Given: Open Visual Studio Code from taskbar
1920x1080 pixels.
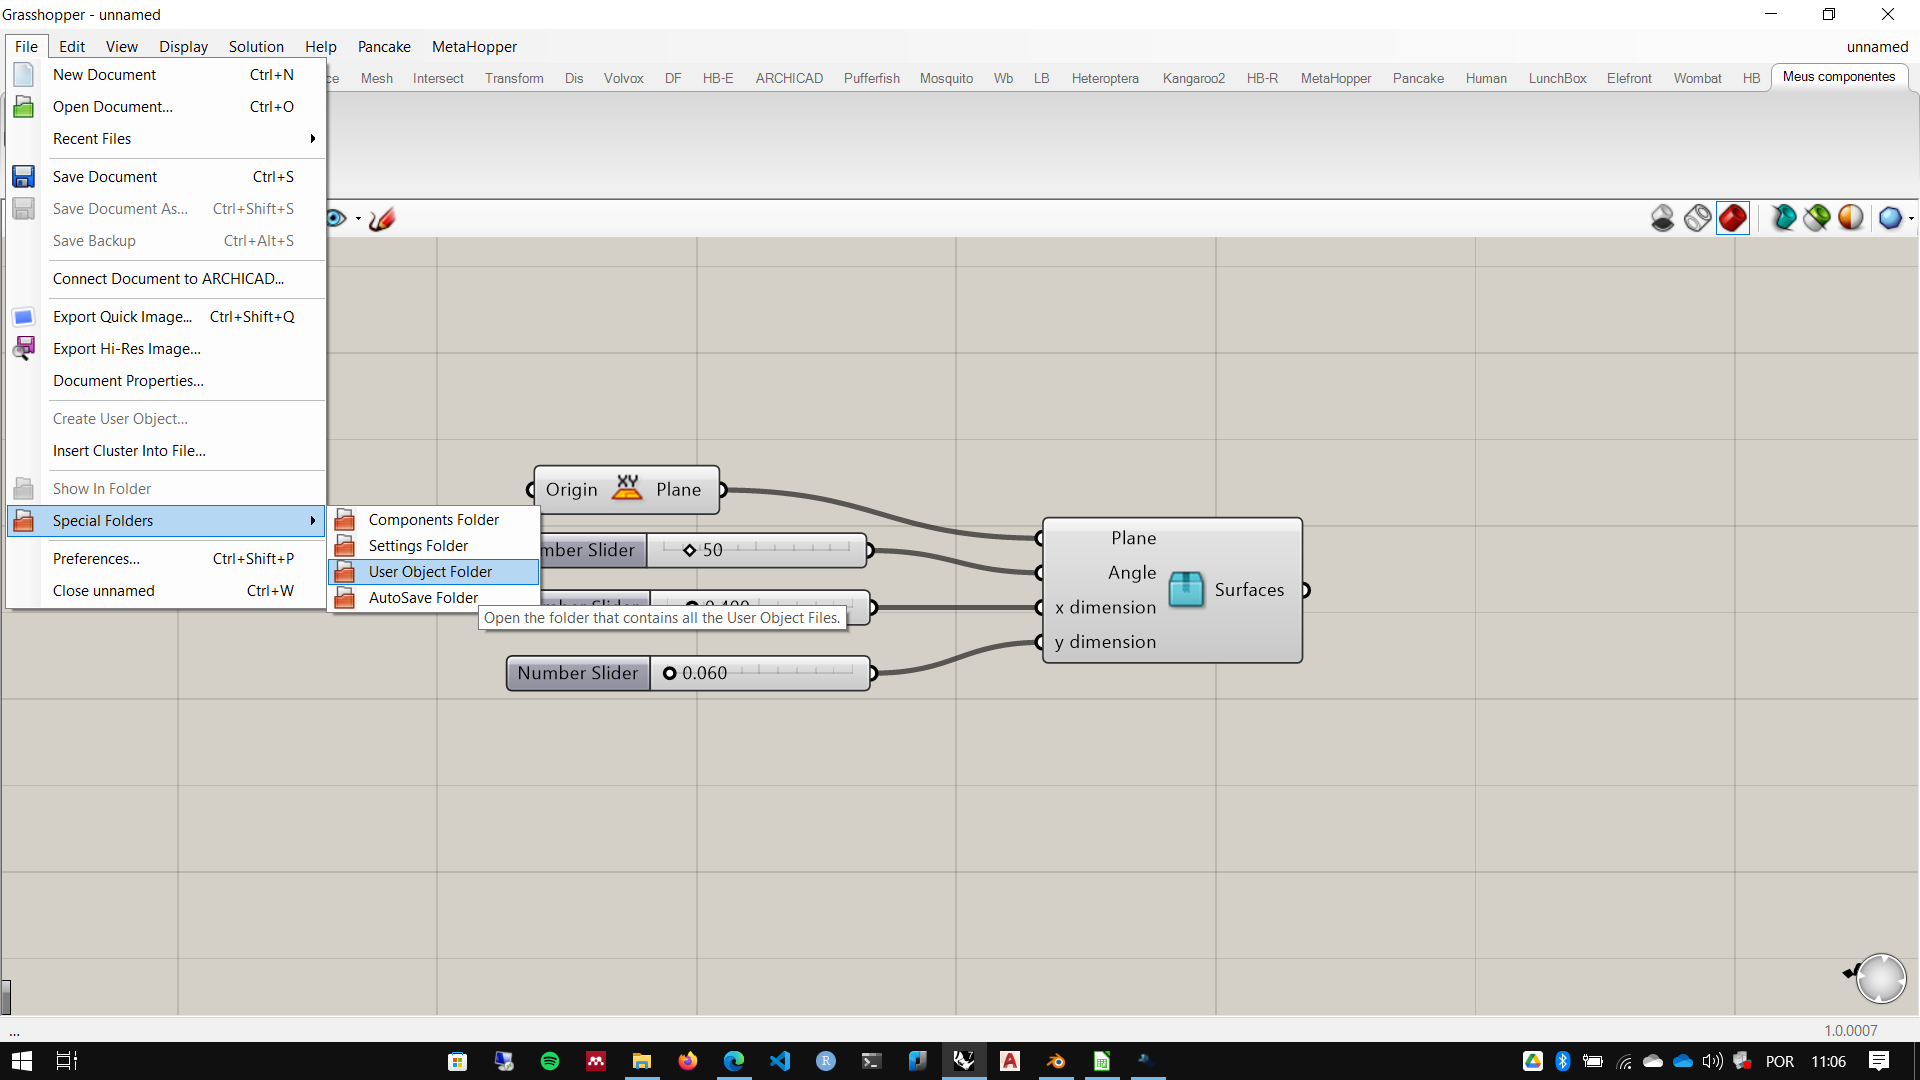Looking at the screenshot, I should [780, 1061].
